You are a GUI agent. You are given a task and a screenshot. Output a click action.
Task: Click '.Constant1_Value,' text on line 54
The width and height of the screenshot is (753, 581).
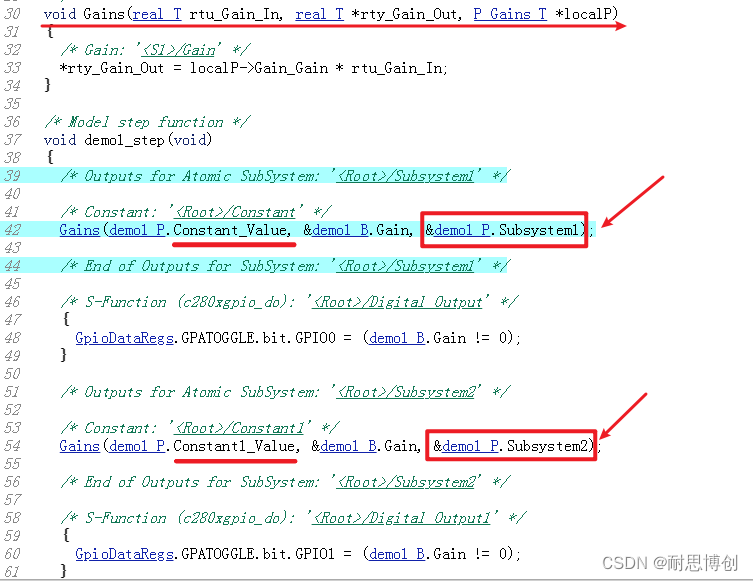233,447
